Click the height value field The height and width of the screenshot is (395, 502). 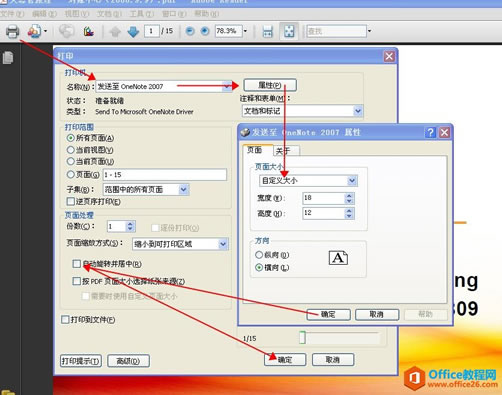point(323,213)
